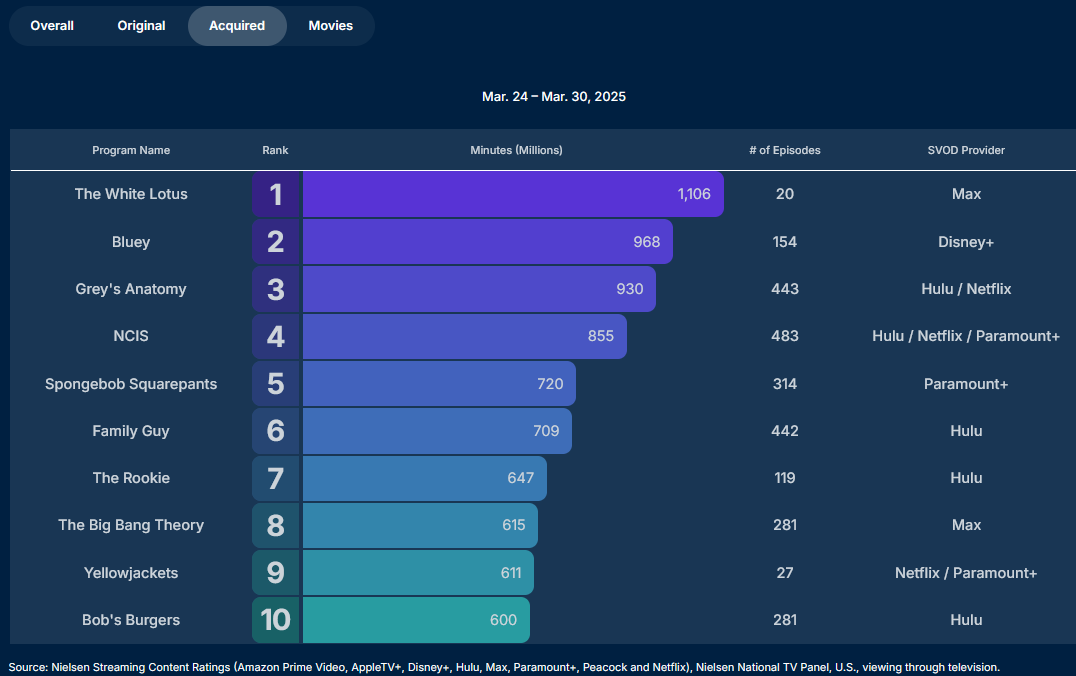Click the # of Episodes header
The height and width of the screenshot is (676, 1076).
[x=784, y=150]
